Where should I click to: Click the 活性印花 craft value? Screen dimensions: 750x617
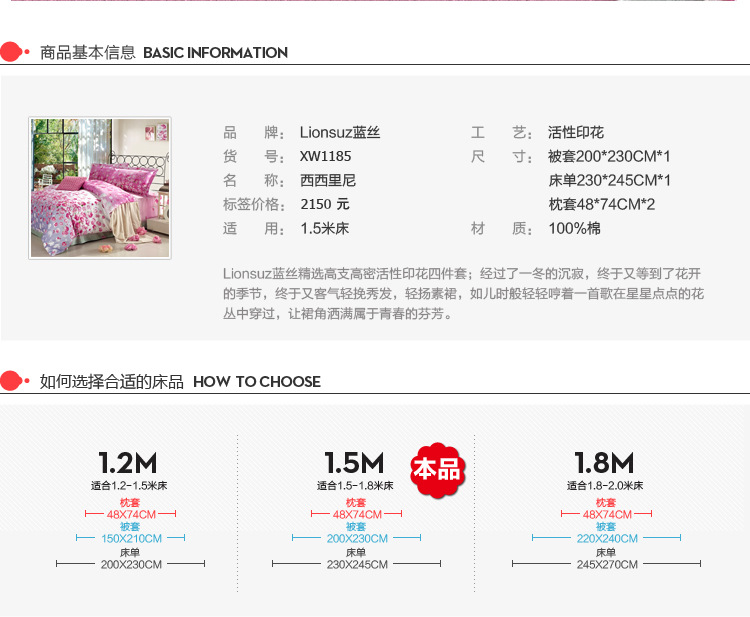pos(576,132)
